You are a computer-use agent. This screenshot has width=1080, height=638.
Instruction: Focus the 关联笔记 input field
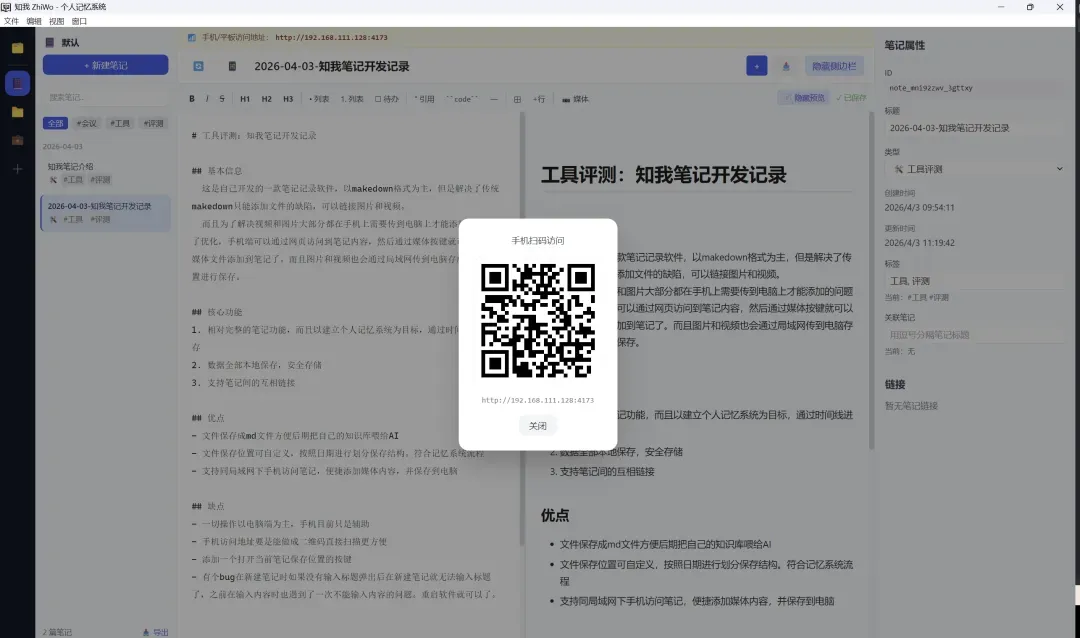pos(974,335)
